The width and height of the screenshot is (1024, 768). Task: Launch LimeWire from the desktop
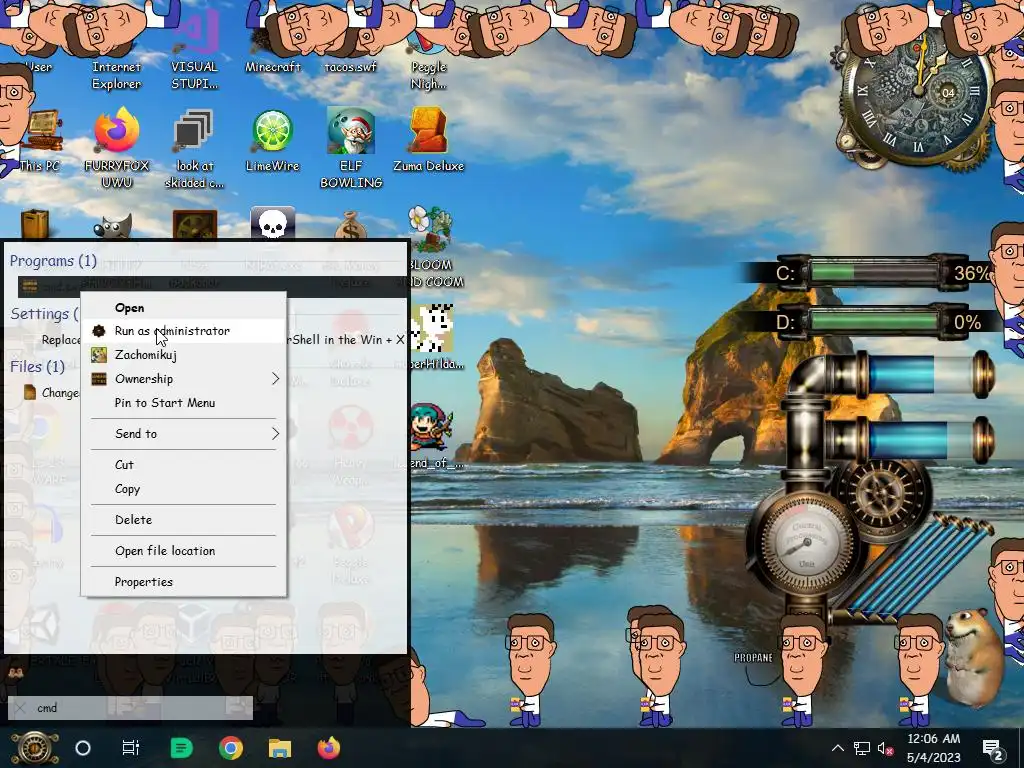click(272, 140)
